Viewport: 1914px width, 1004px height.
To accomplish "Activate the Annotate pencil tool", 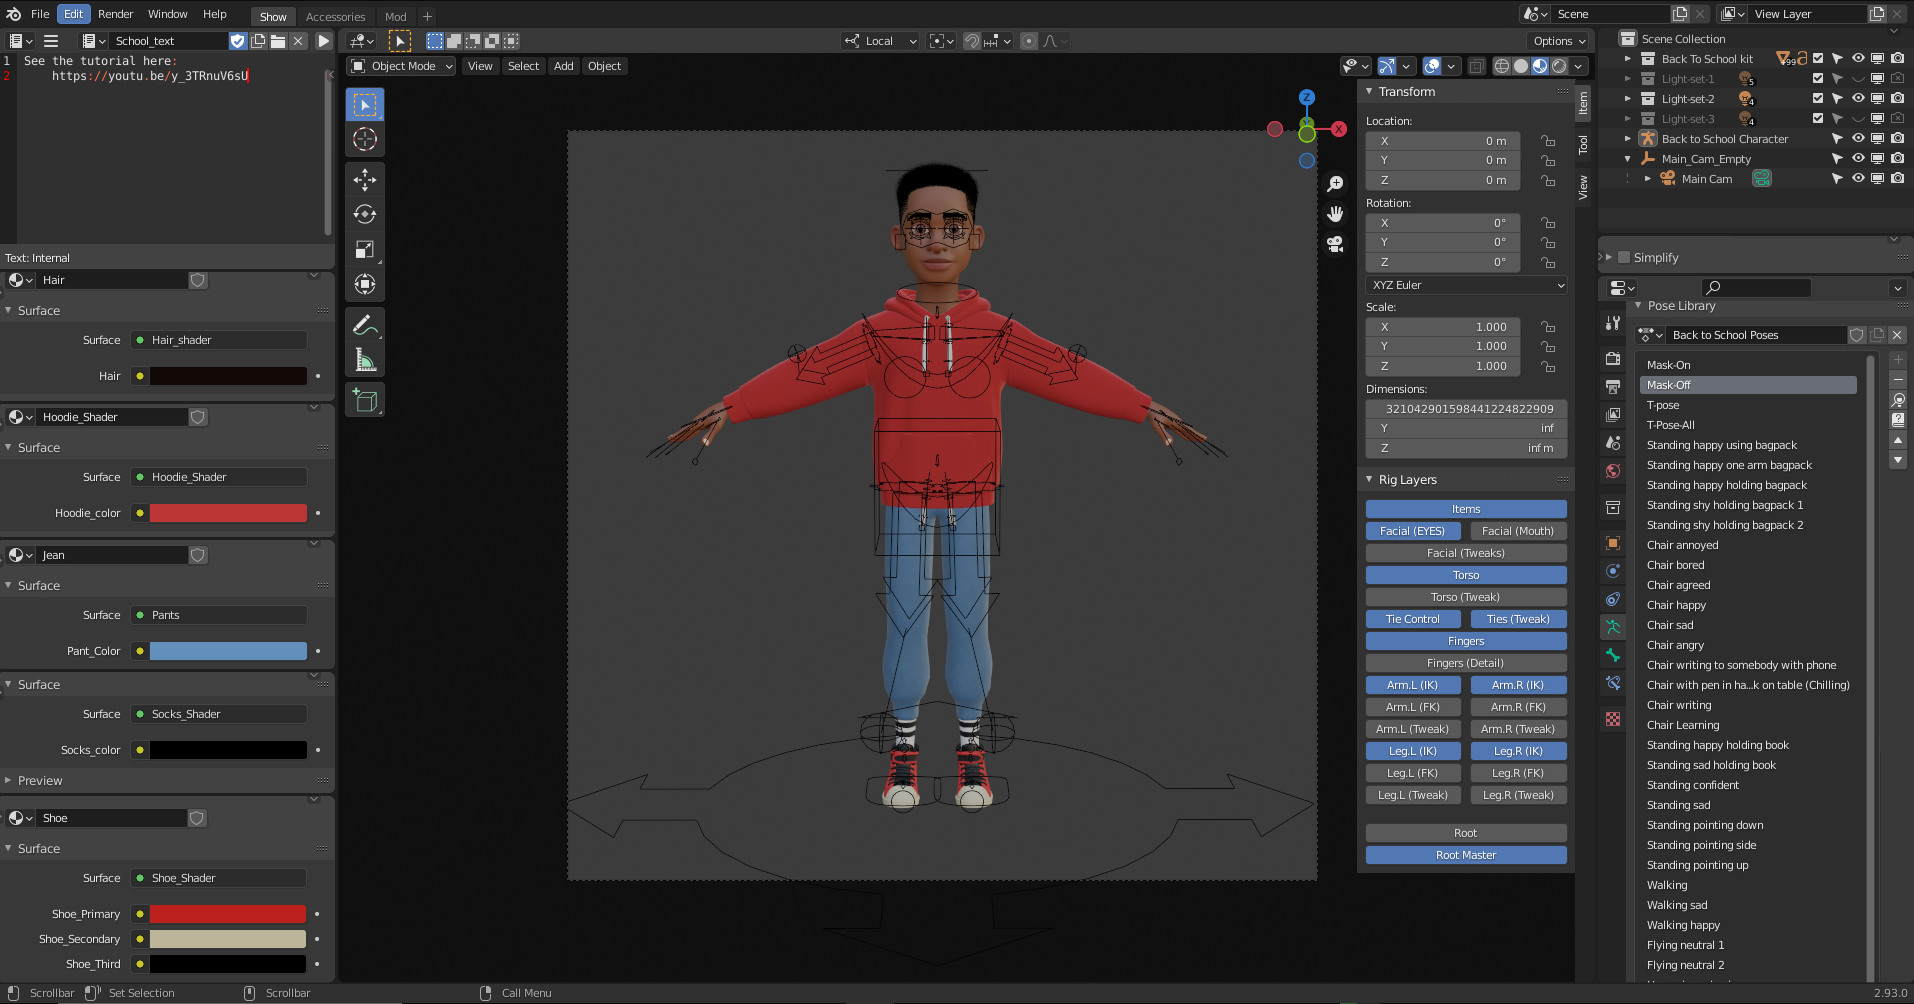I will [365, 325].
